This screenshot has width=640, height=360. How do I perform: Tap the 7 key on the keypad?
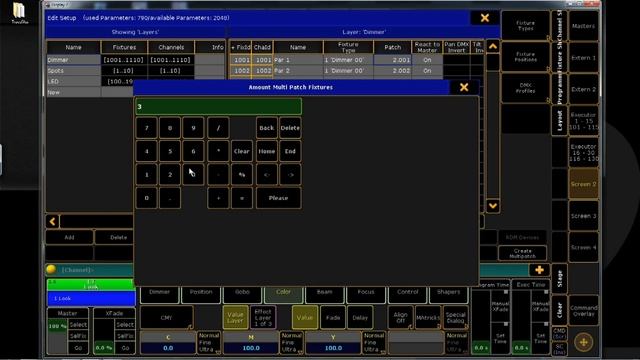[146, 128]
